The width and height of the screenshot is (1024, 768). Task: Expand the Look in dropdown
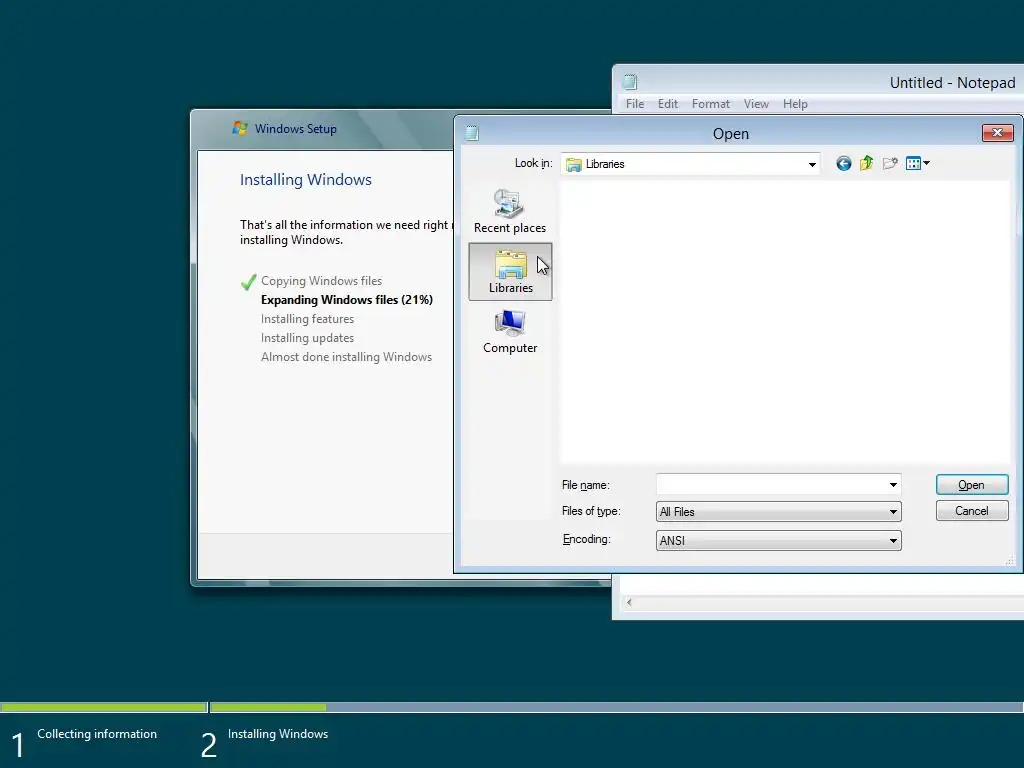click(812, 164)
